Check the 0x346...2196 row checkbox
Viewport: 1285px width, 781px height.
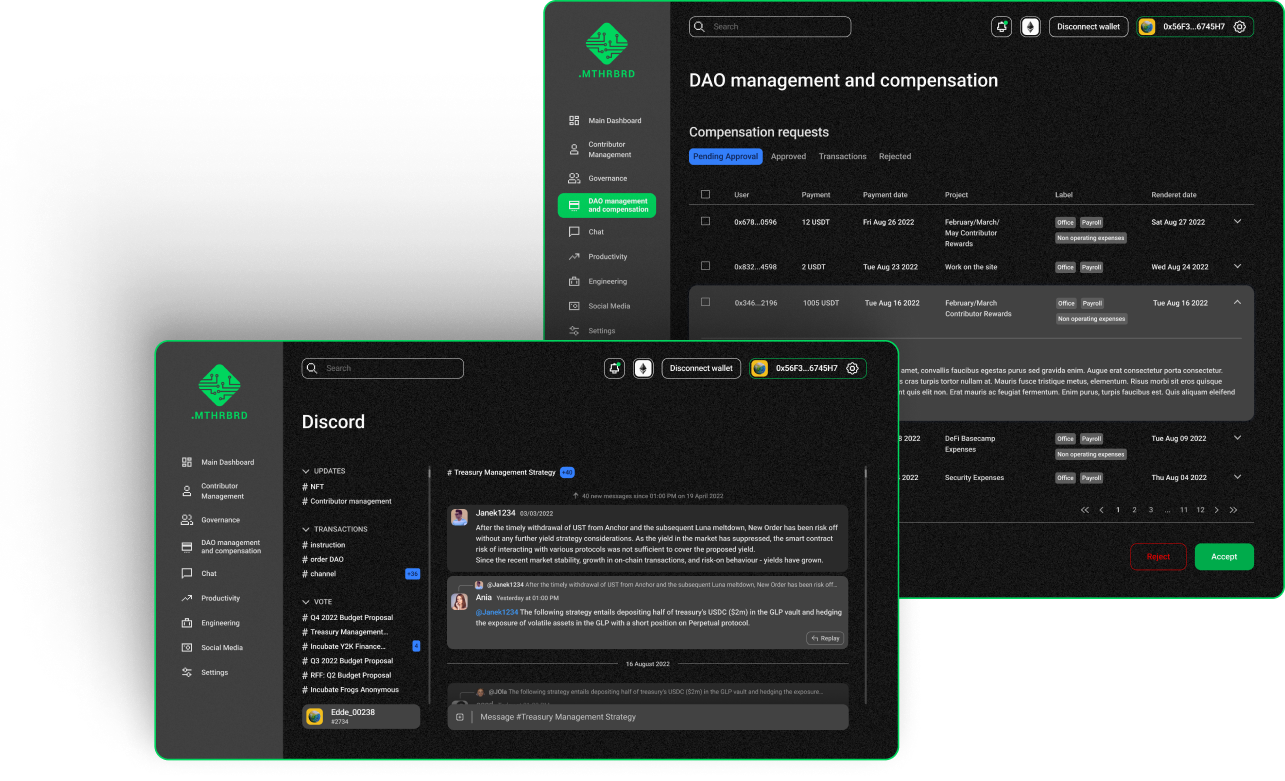[705, 301]
